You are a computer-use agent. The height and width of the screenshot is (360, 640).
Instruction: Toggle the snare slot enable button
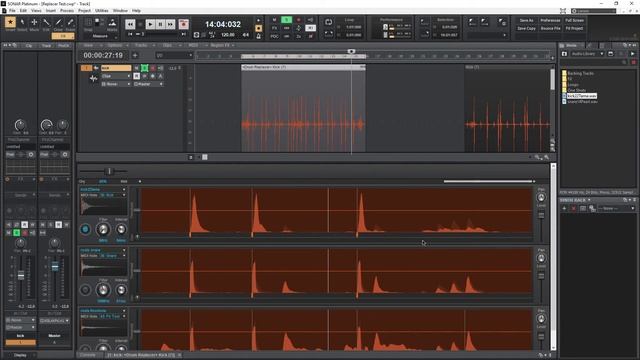[85, 290]
